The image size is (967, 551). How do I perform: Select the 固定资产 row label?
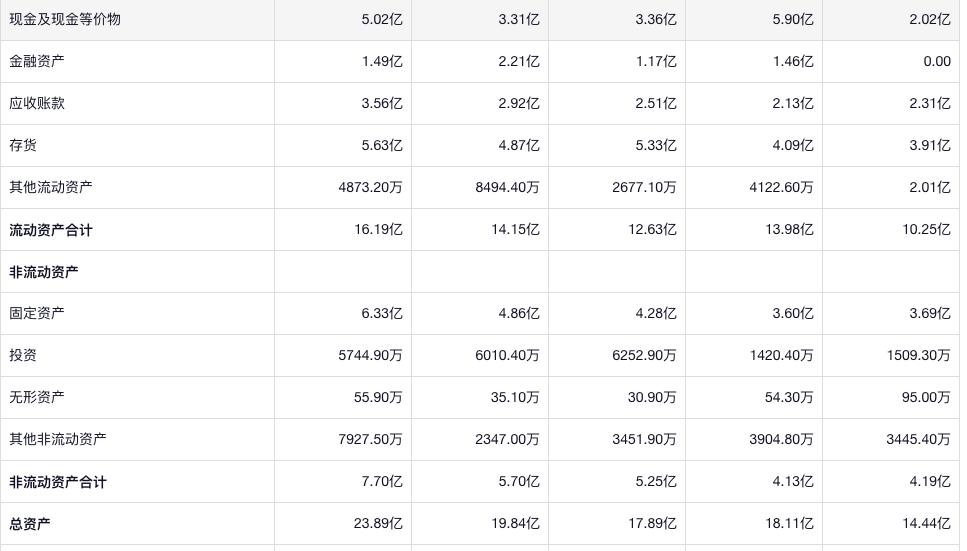click(x=37, y=313)
